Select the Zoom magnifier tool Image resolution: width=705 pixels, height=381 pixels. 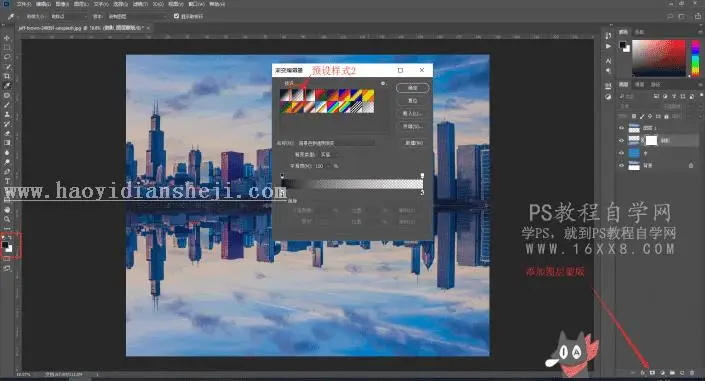[7, 219]
